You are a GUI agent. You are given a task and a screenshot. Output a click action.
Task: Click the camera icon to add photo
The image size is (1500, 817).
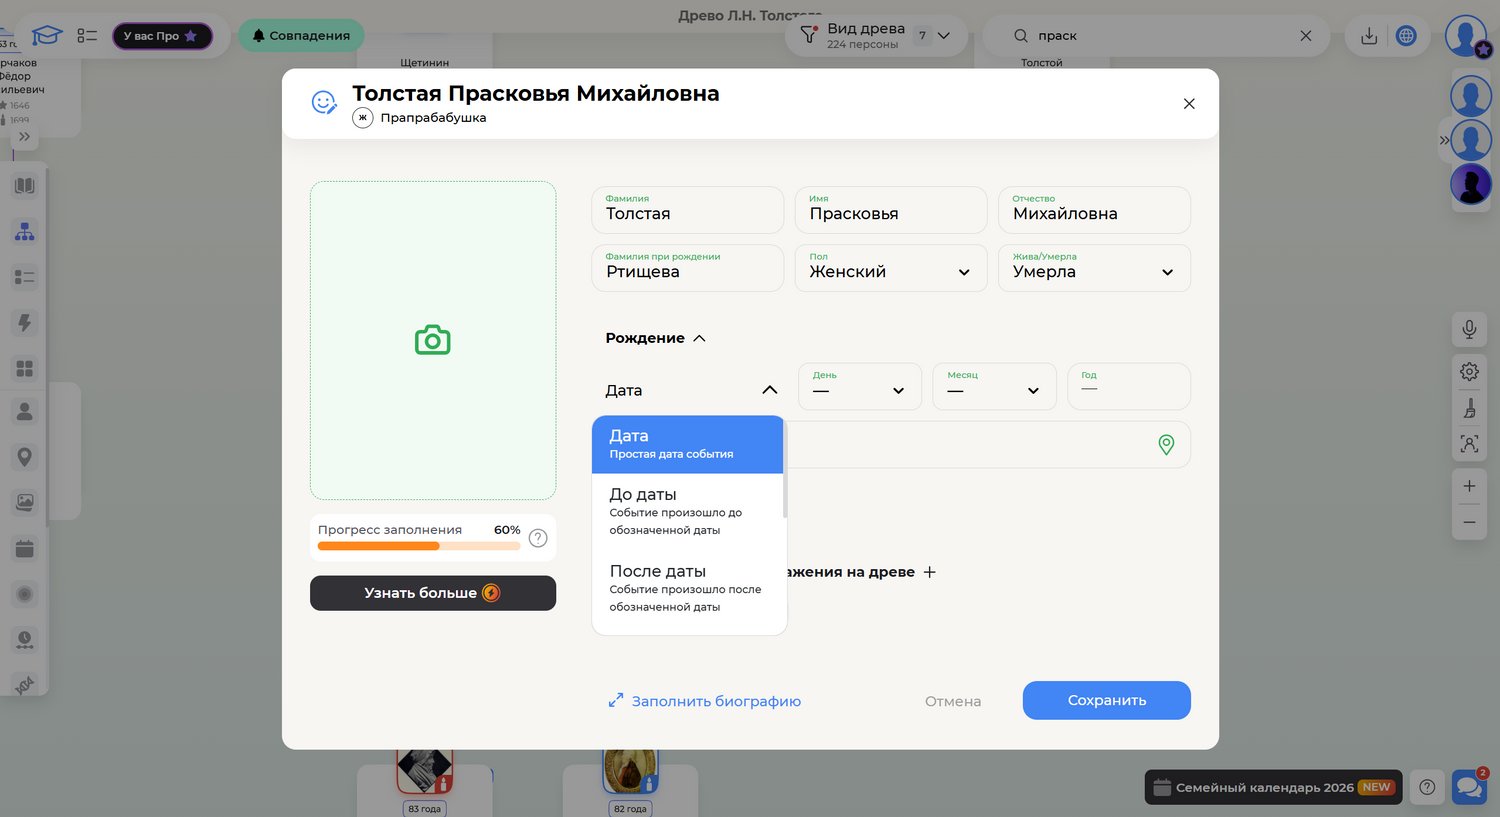[x=432, y=340]
